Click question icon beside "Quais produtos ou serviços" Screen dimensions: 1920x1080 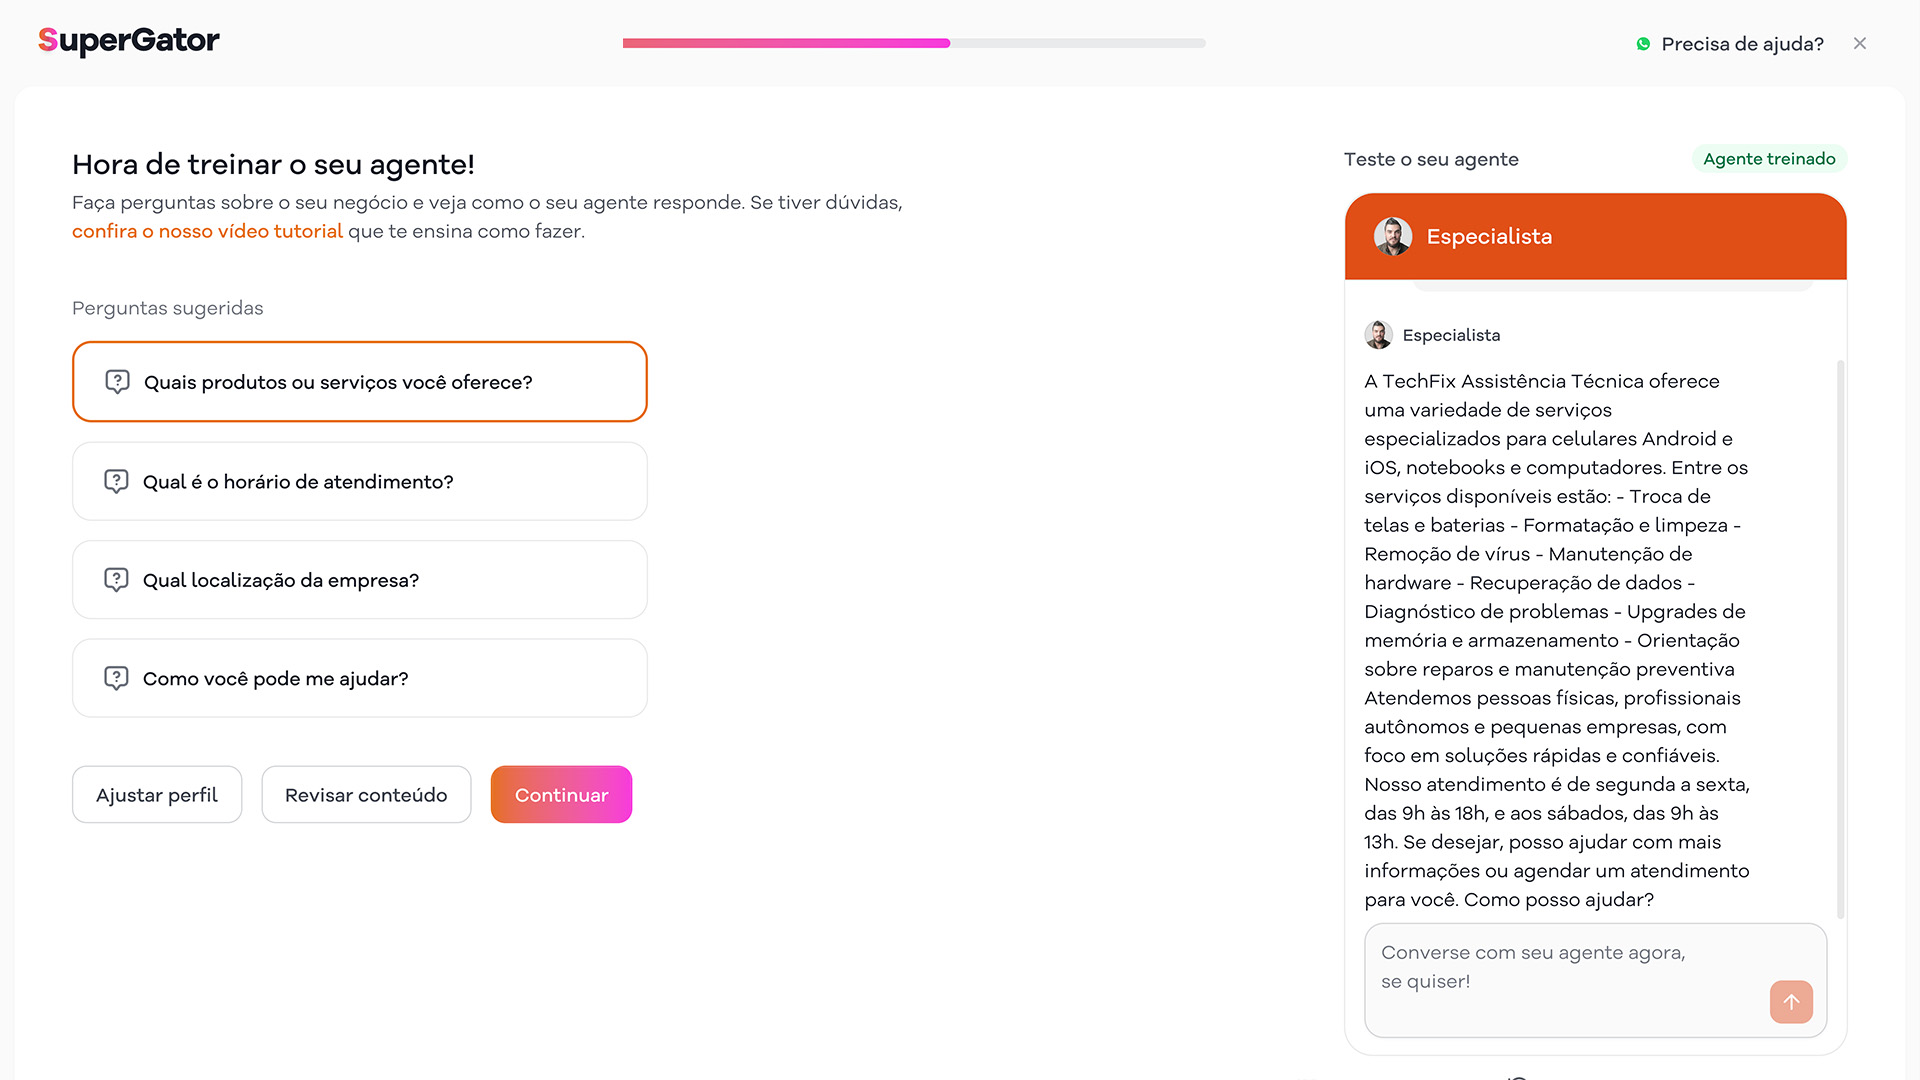[117, 382]
